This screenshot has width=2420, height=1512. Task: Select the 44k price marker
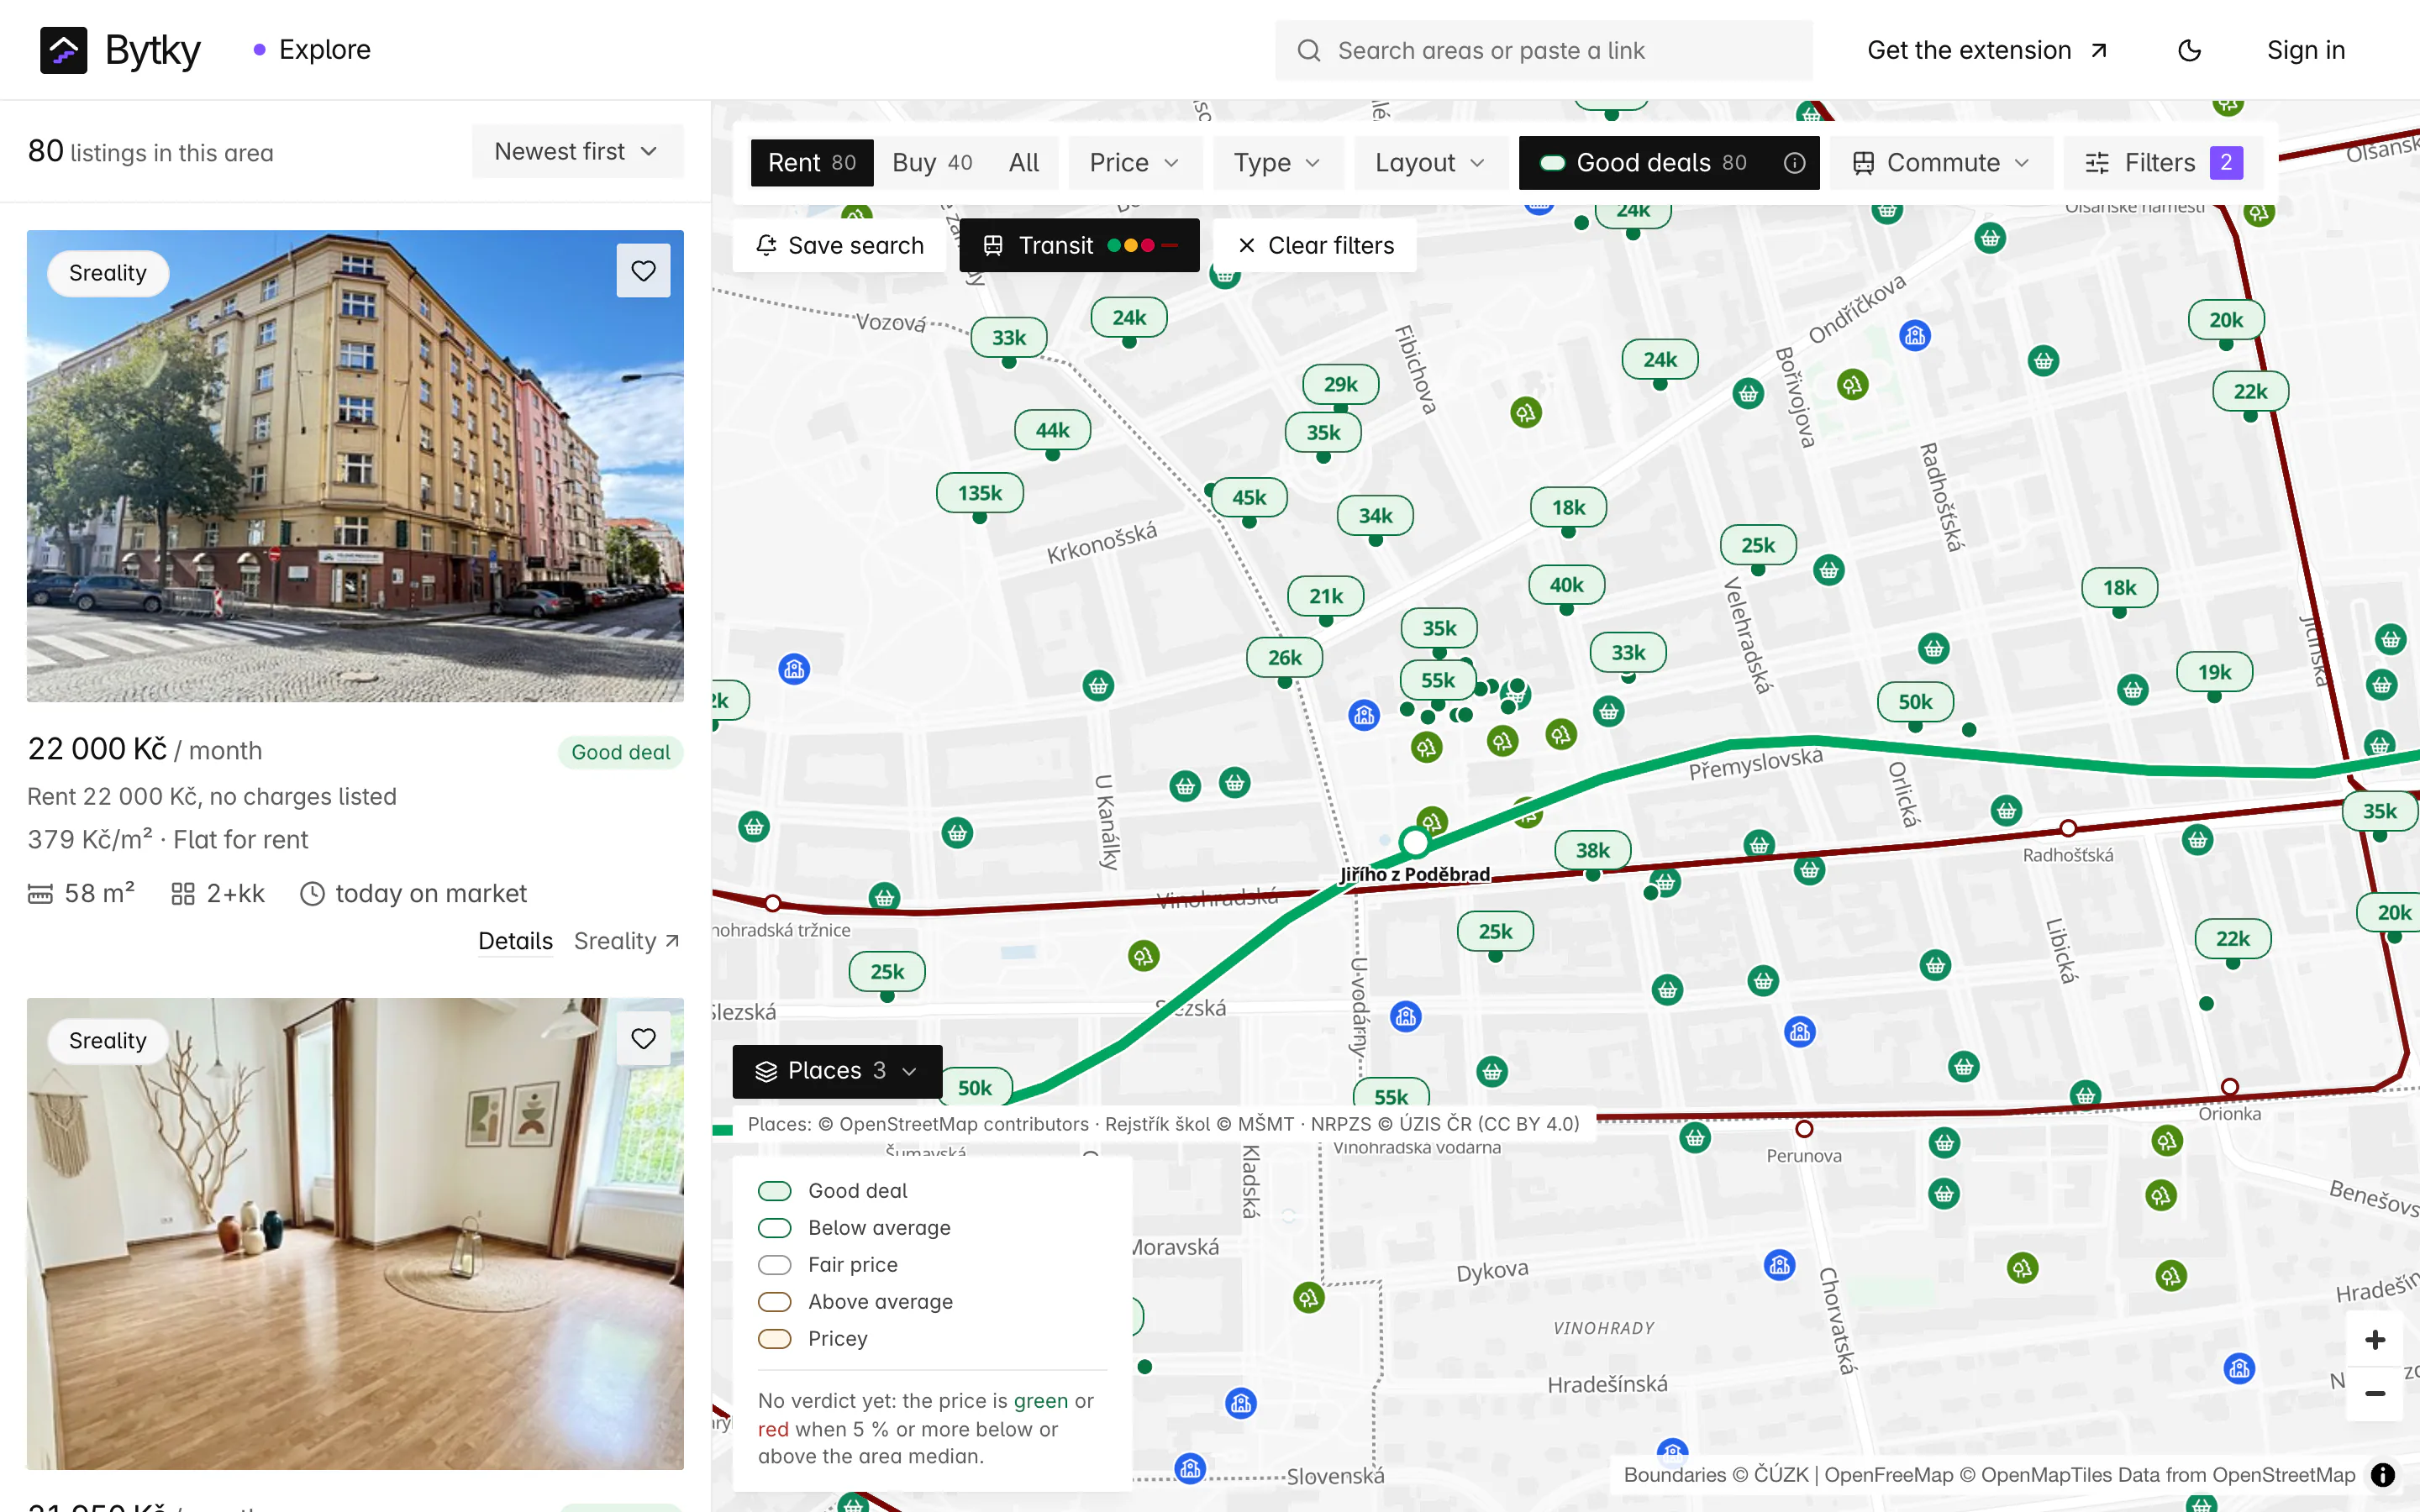click(1052, 430)
